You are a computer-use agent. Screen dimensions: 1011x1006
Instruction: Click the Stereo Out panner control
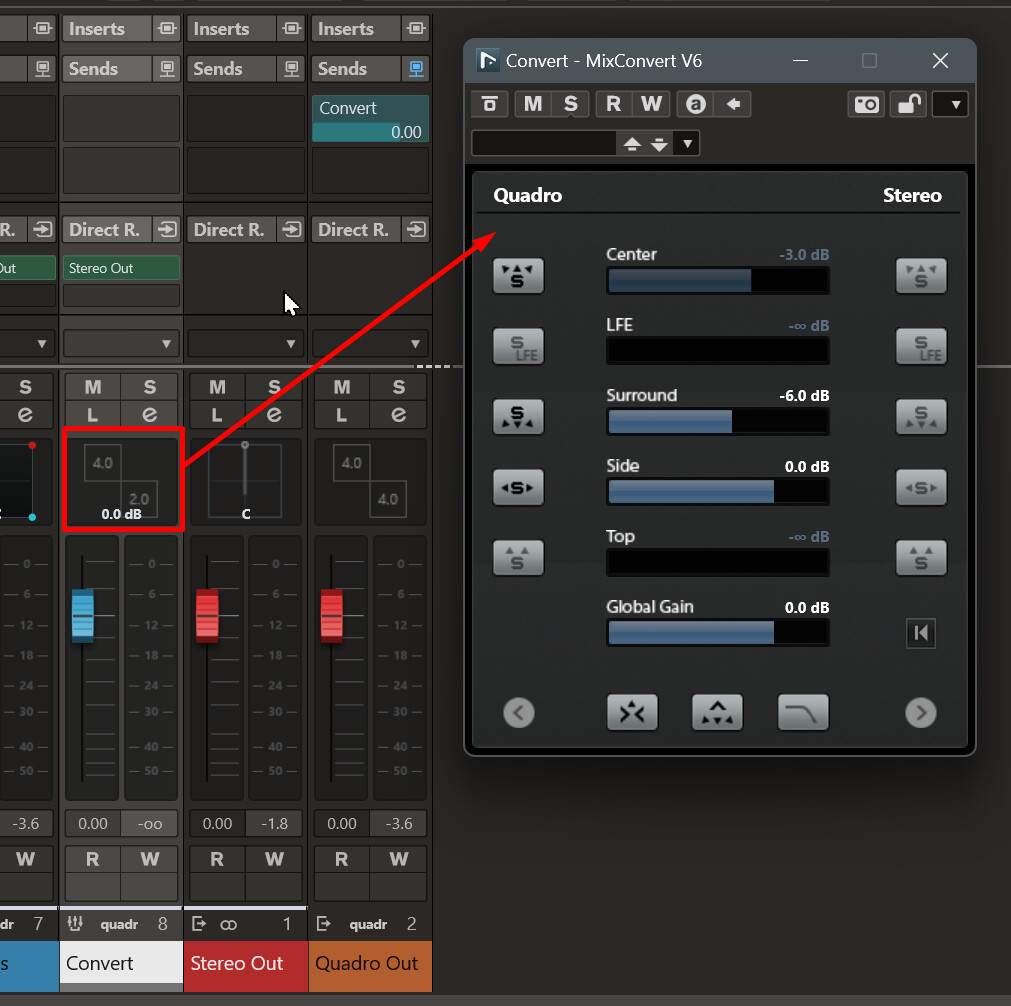click(x=245, y=481)
